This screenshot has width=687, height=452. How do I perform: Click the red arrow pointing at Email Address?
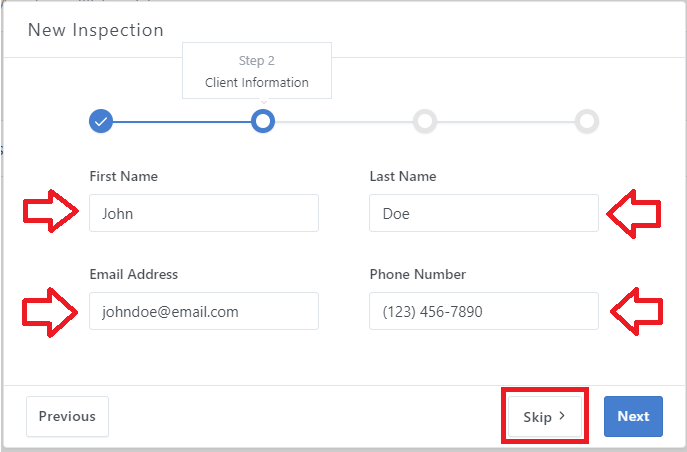tap(50, 311)
